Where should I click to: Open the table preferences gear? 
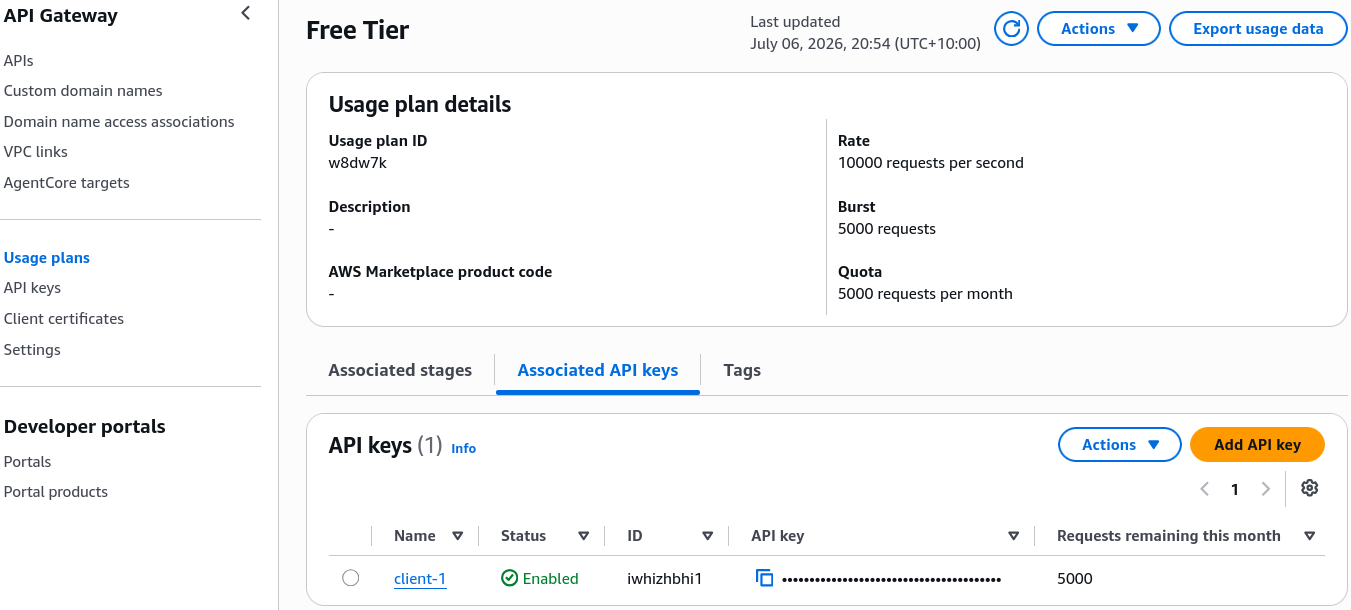(1310, 488)
